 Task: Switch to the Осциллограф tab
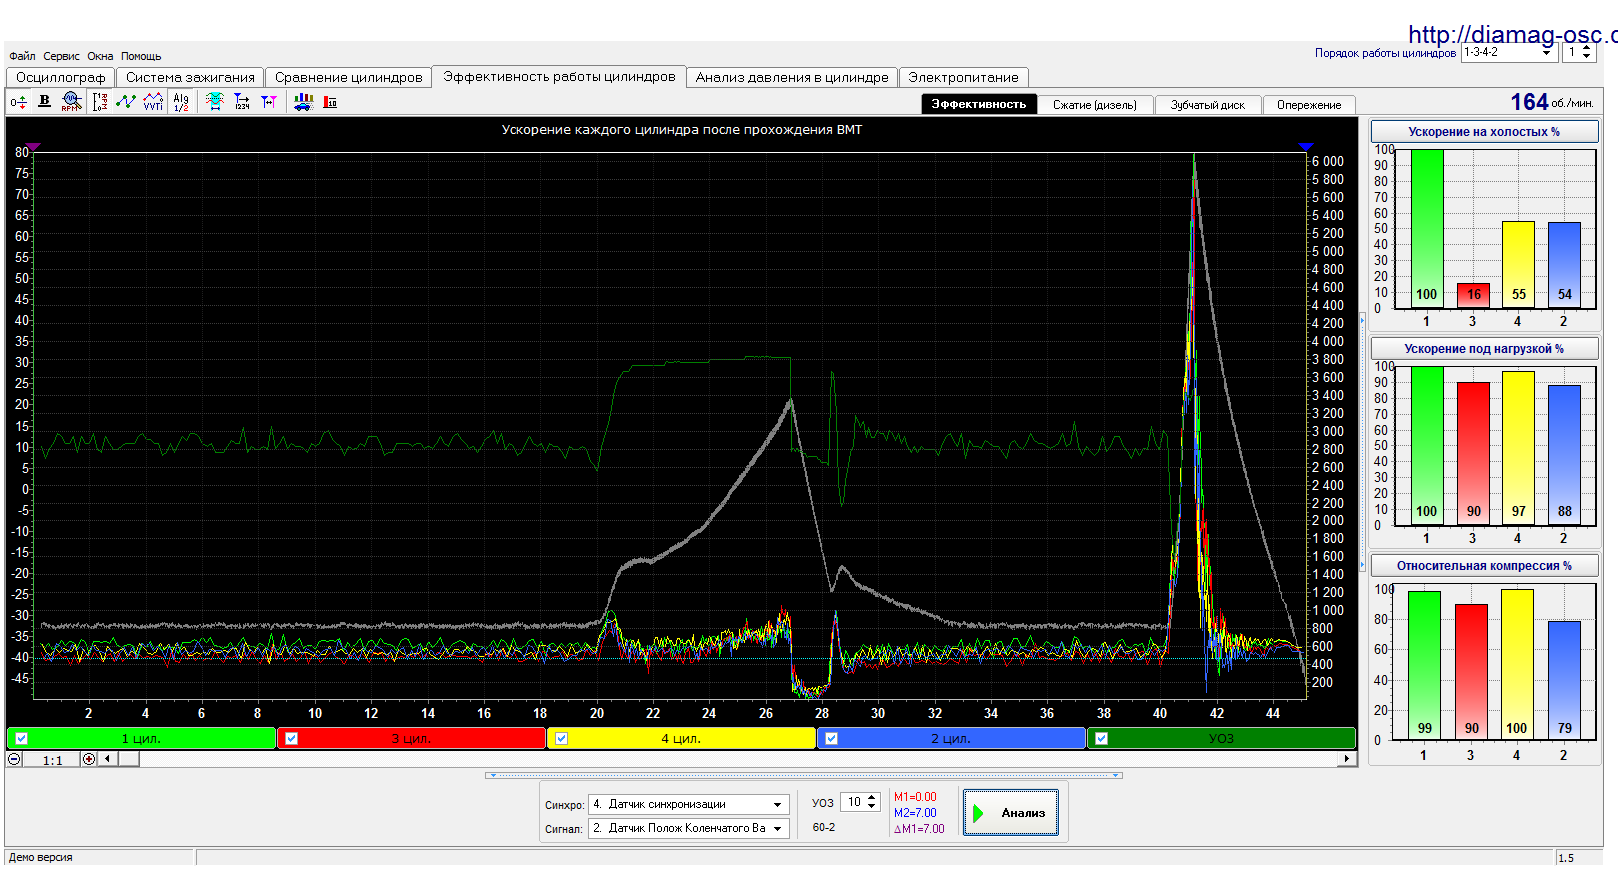click(60, 78)
